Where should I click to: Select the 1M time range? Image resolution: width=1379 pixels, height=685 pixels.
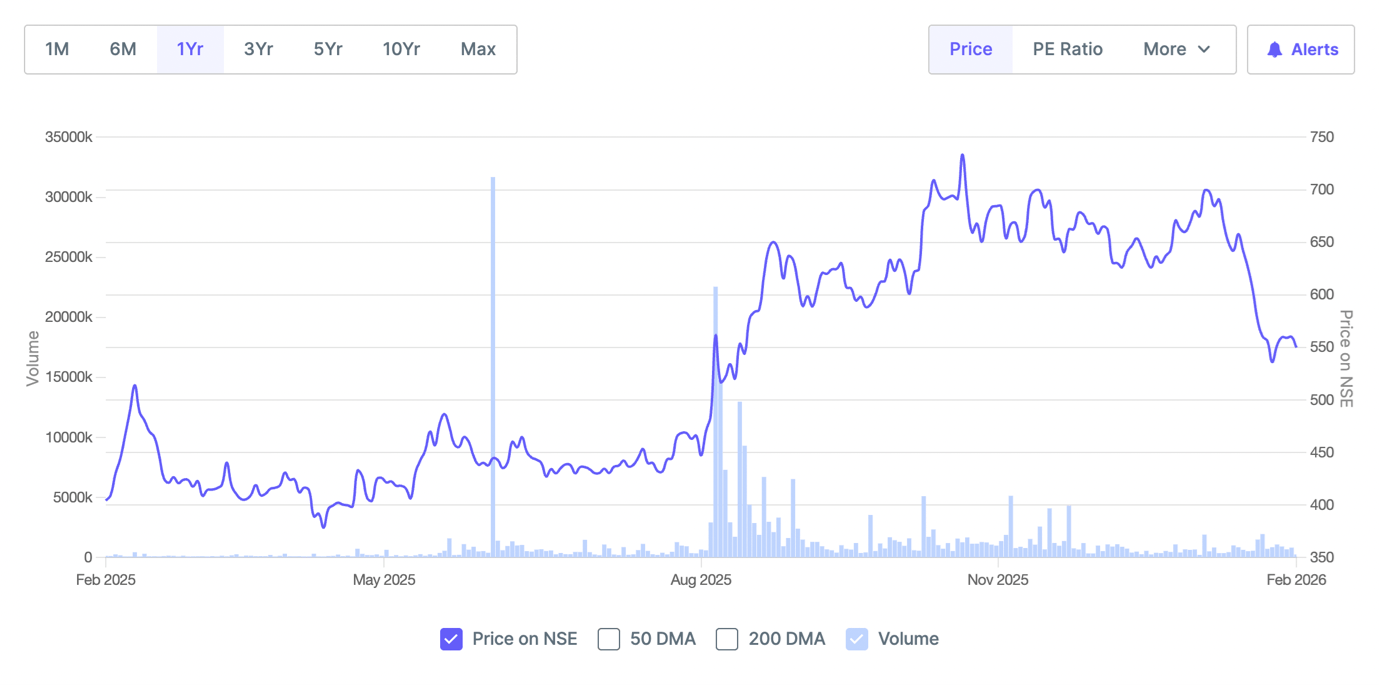click(x=57, y=49)
